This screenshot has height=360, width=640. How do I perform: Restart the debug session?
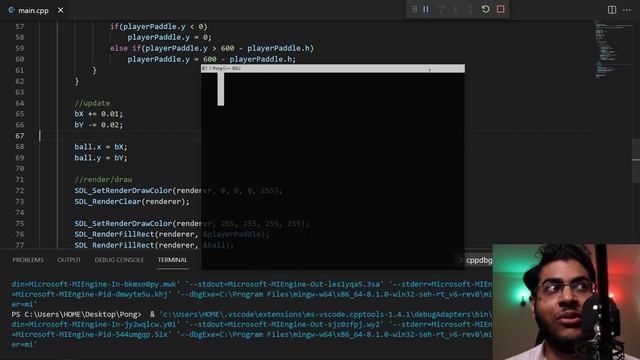[x=485, y=9]
